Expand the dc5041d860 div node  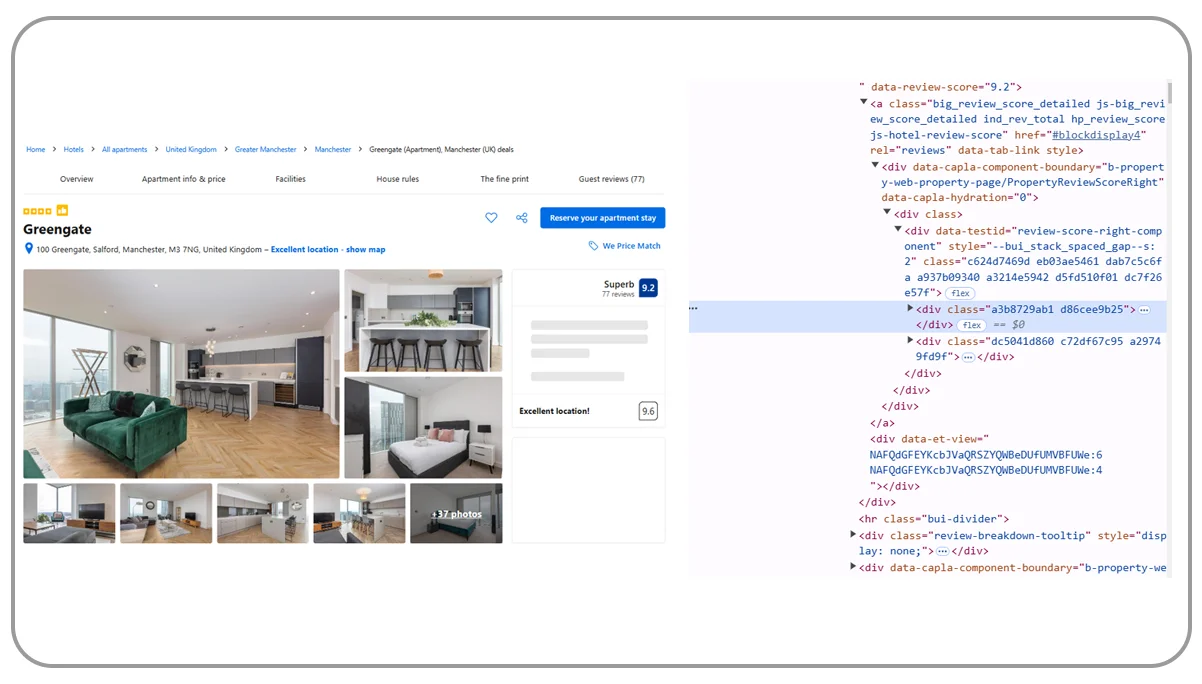910,341
